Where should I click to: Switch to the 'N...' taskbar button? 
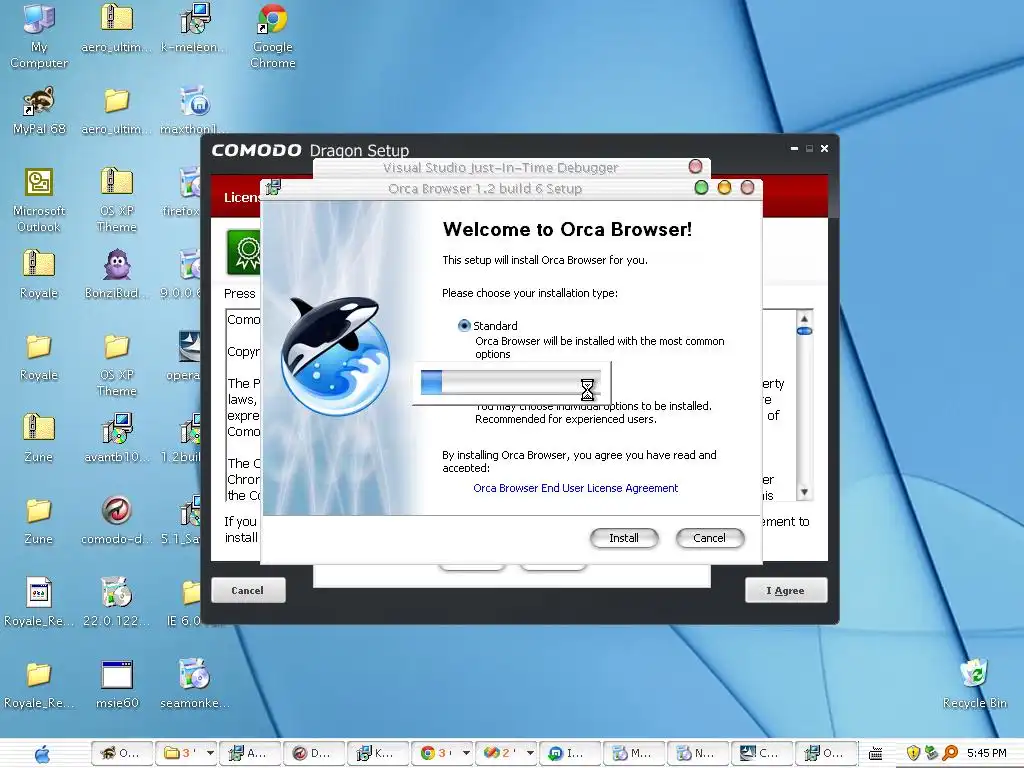coord(697,753)
